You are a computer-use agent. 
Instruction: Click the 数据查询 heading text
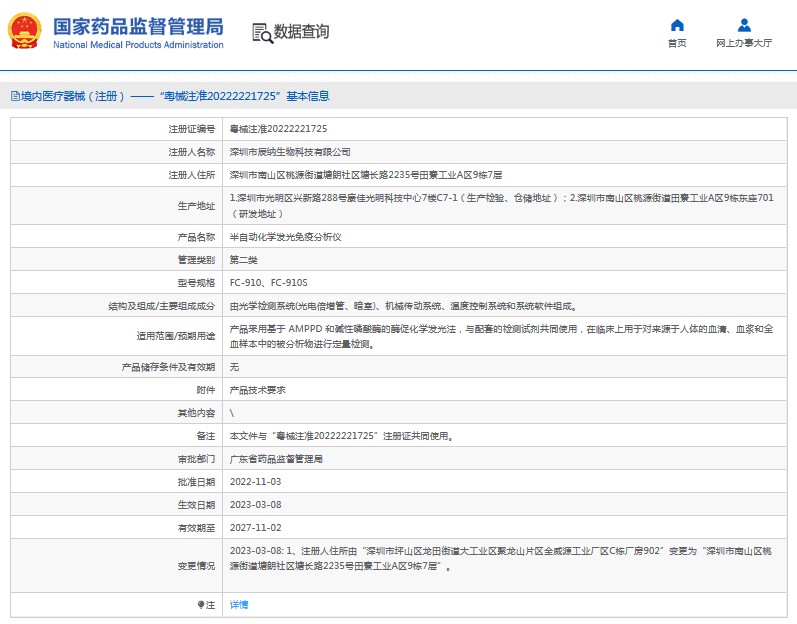pos(301,32)
